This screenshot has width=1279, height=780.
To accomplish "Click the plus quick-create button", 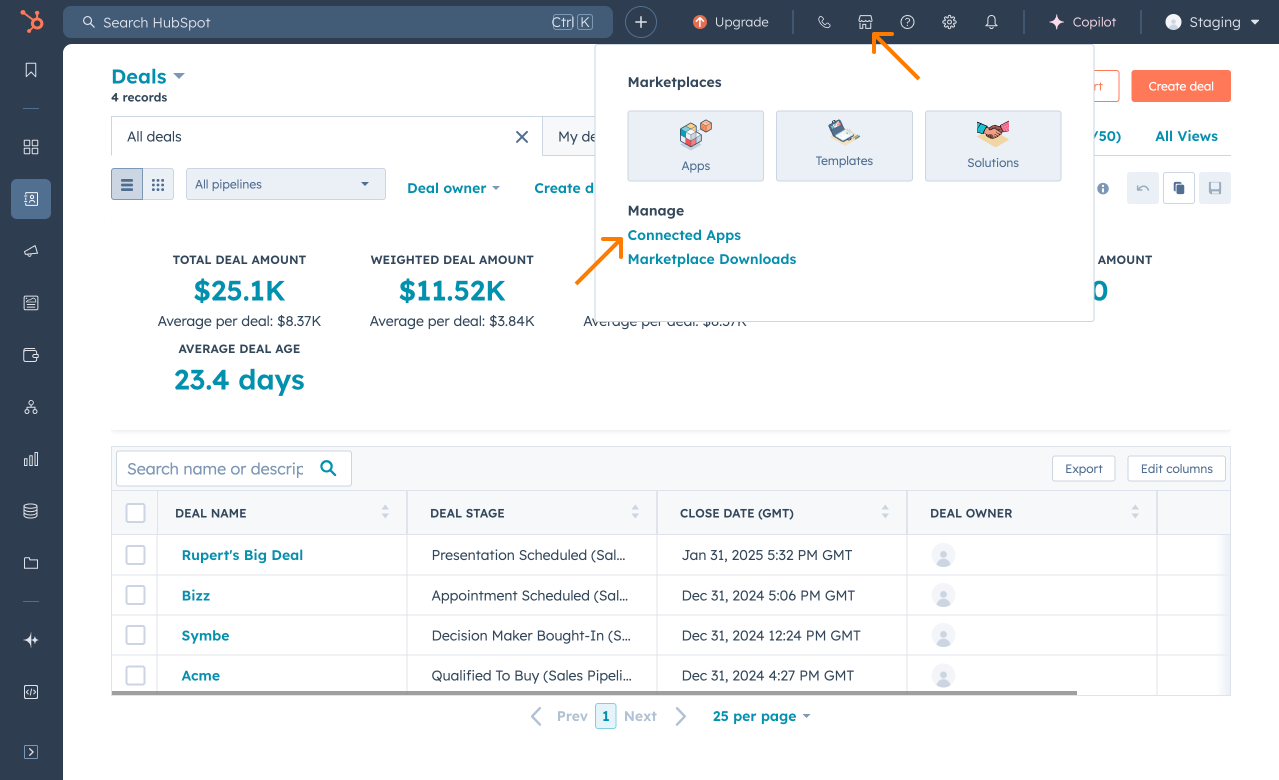I will click(641, 22).
